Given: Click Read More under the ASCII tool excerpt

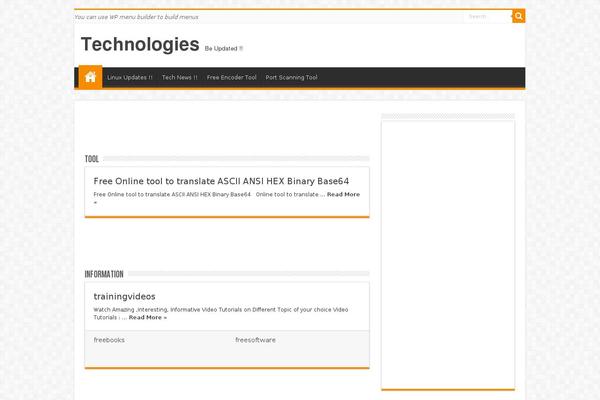Looking at the screenshot, I should pos(343,194).
